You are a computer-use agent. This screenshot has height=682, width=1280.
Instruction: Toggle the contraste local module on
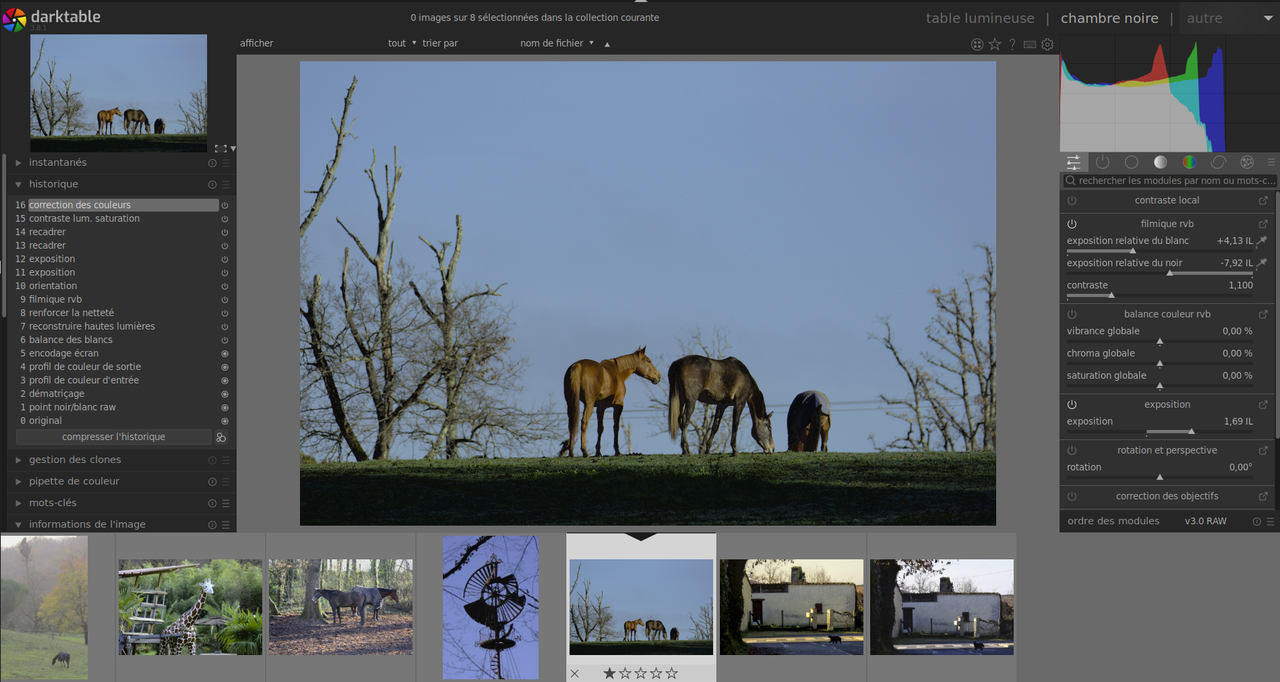point(1072,201)
